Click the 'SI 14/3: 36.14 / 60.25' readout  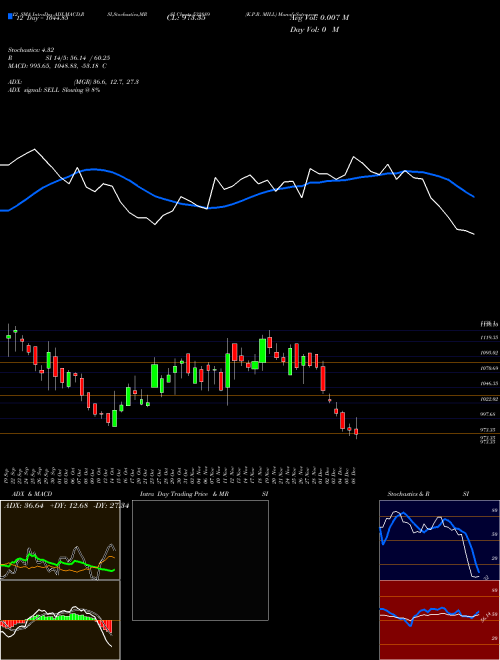(77, 58)
